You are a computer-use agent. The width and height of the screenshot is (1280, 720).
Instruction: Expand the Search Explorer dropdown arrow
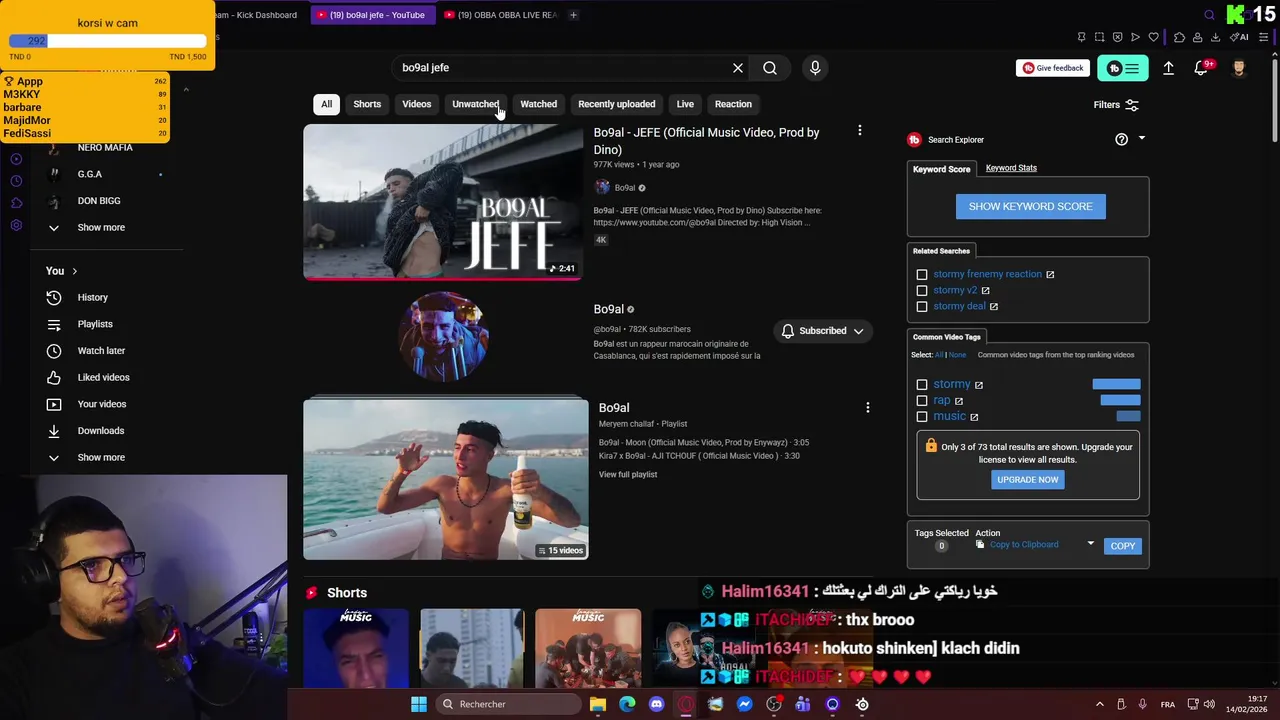tap(1142, 139)
